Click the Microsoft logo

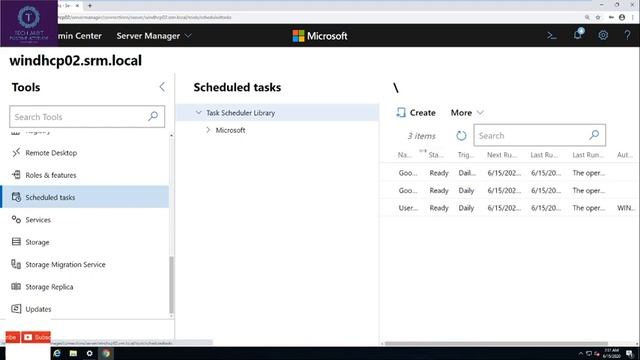(x=320, y=36)
